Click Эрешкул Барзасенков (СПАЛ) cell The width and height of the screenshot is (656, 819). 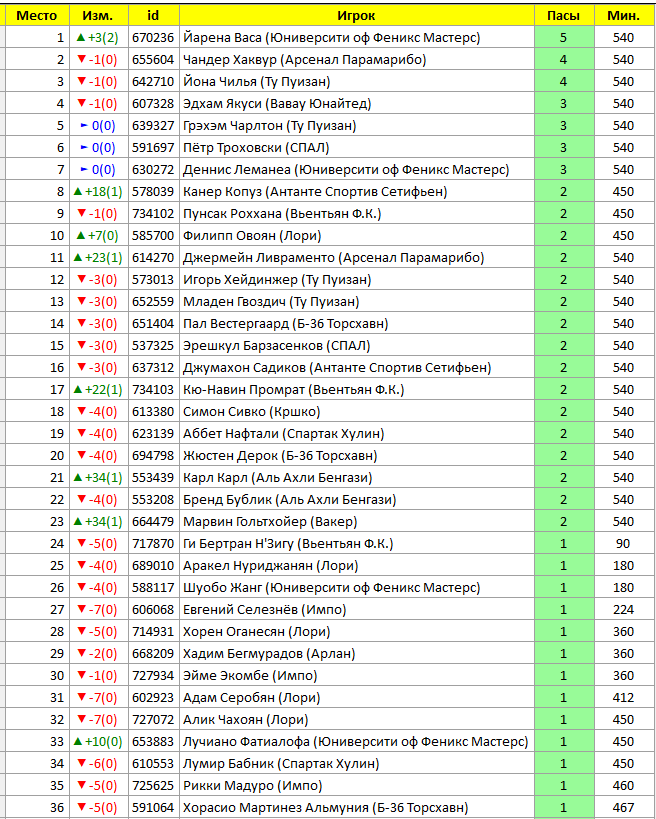point(356,345)
